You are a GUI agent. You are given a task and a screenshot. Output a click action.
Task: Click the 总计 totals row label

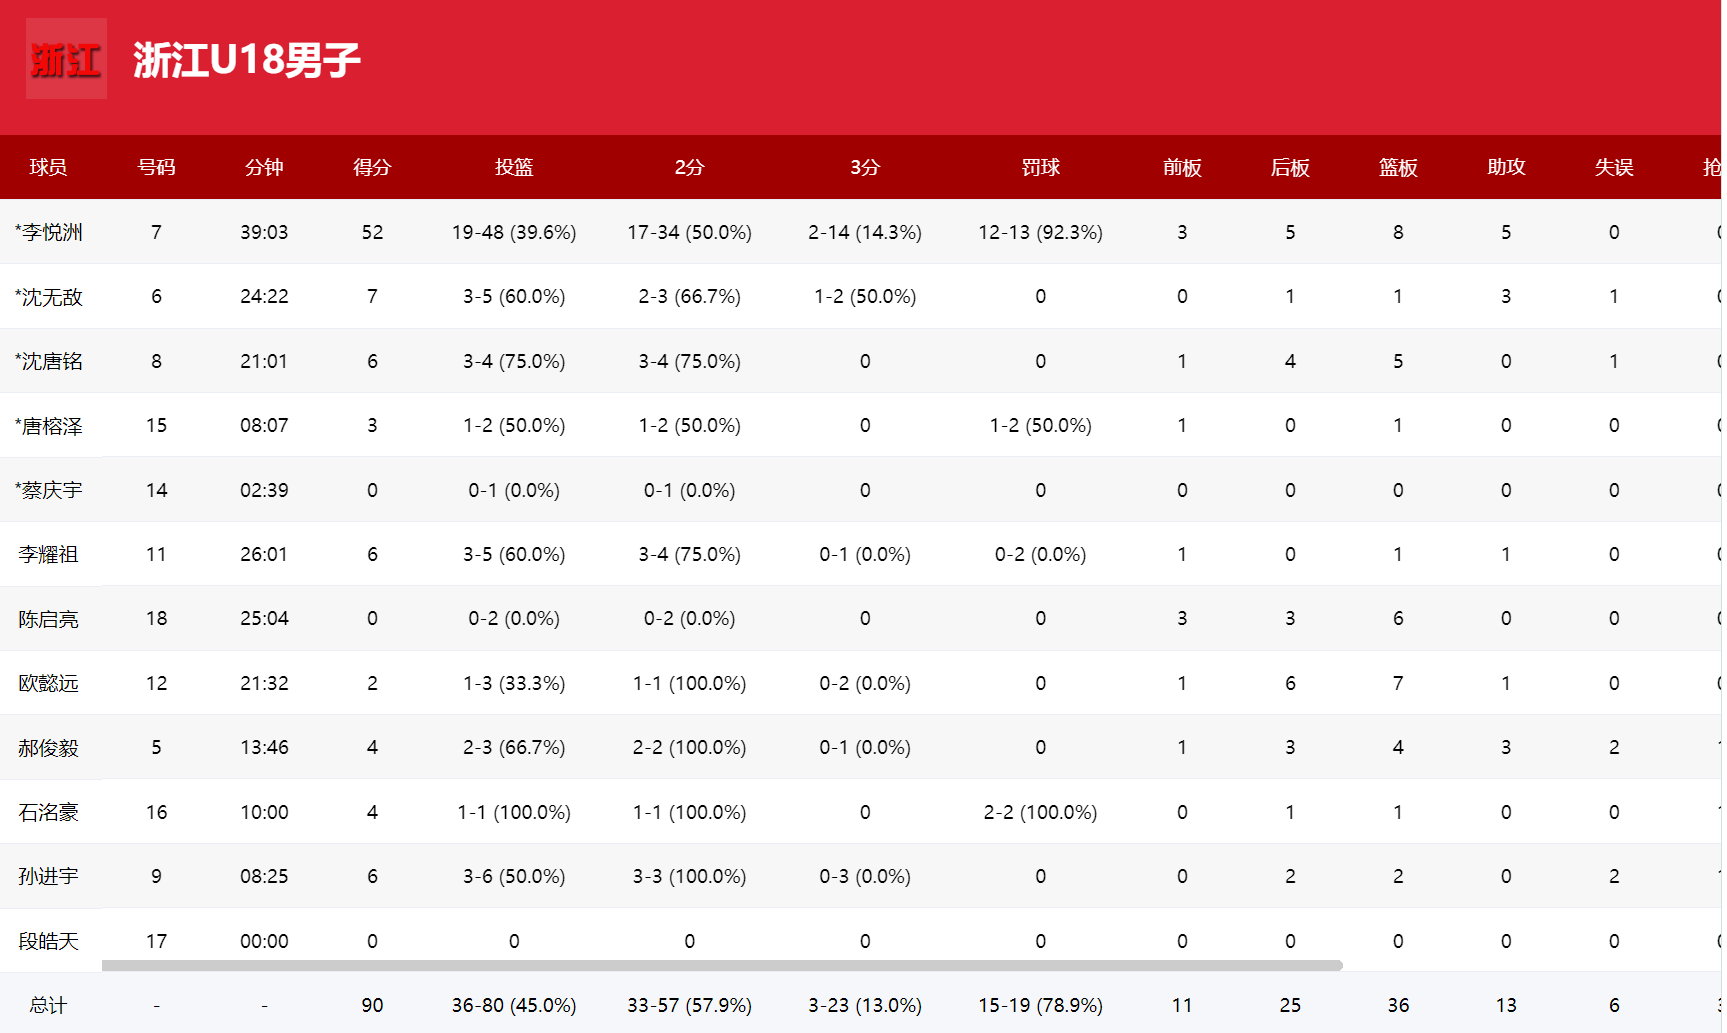point(48,1005)
